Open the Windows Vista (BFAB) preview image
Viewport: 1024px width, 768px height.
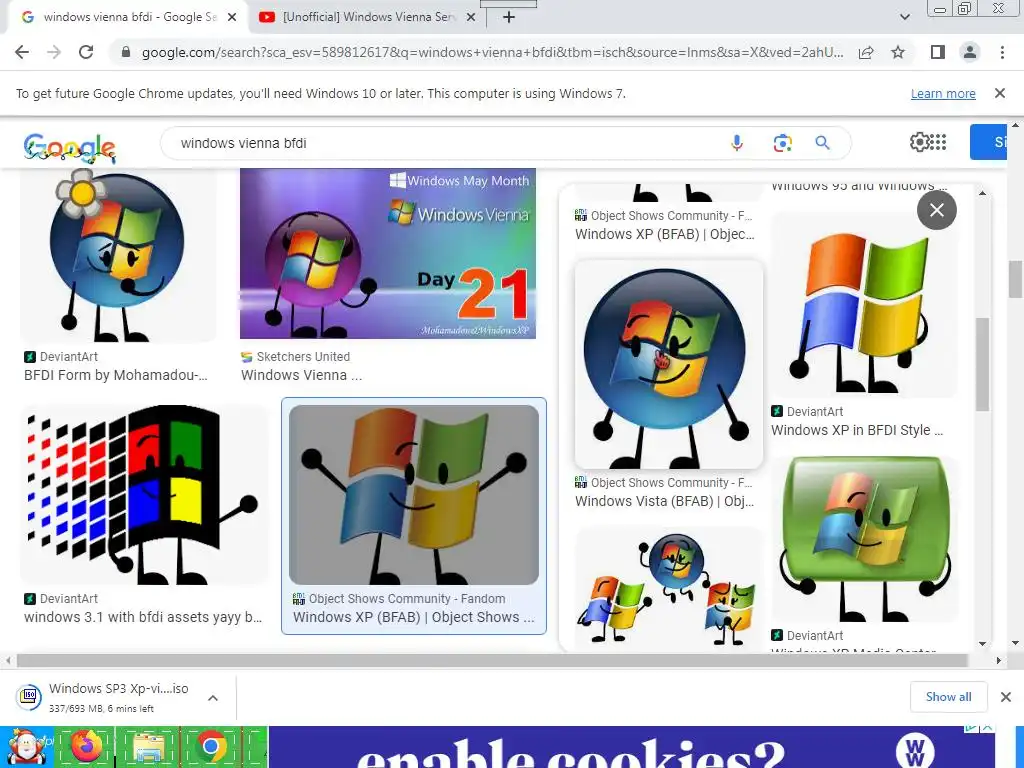pyautogui.click(x=669, y=364)
